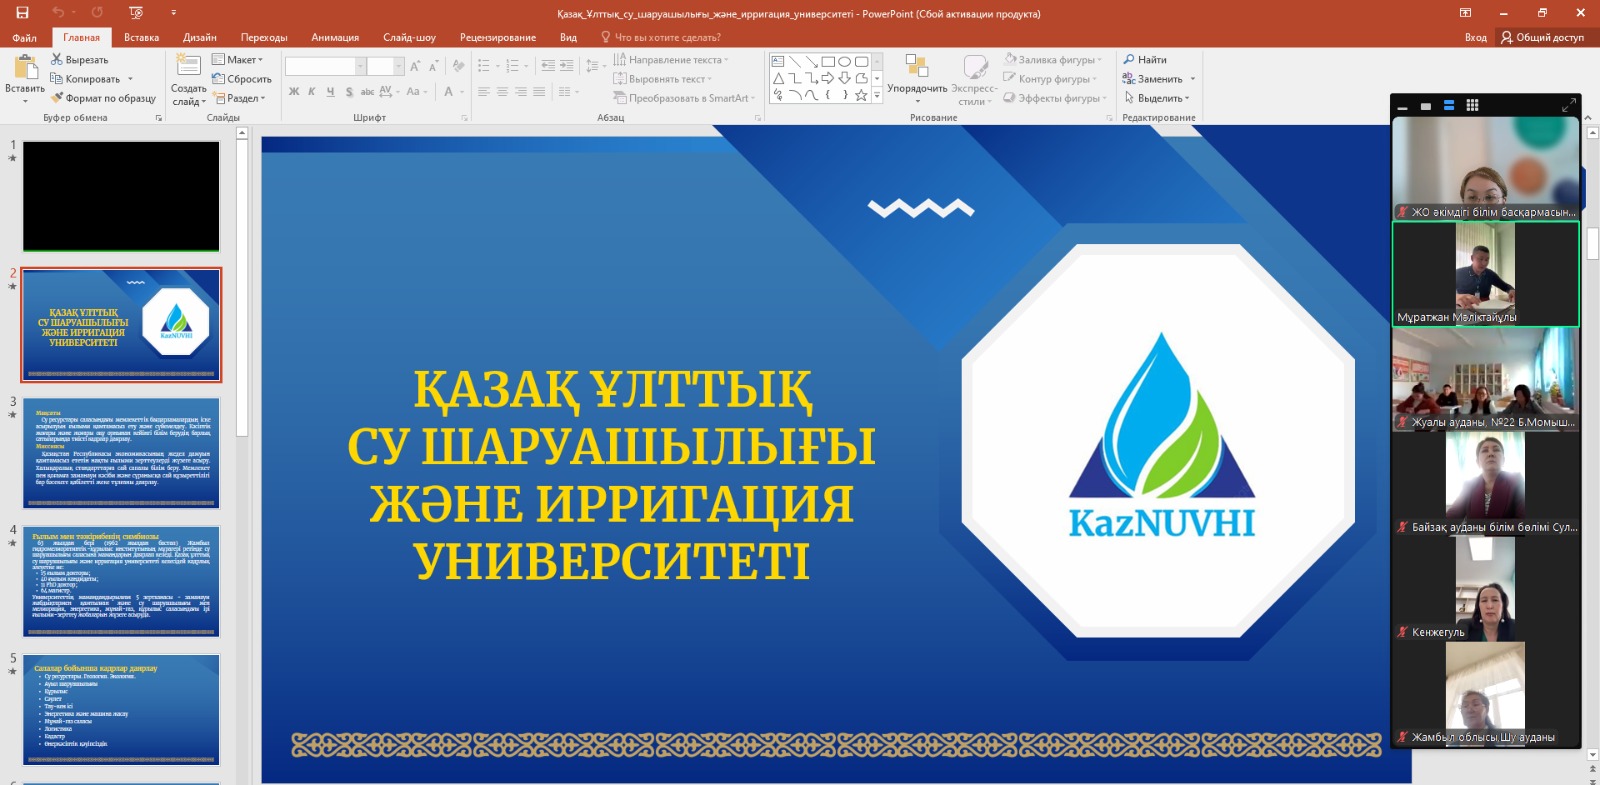Image resolution: width=1600 pixels, height=785 pixels.
Task: Open the Выделить select dropdown
Action: (x=1157, y=98)
